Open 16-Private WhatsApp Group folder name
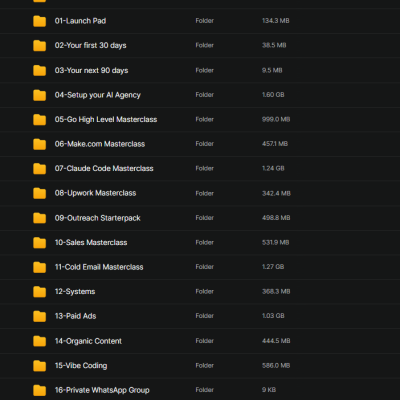 click(x=102, y=390)
